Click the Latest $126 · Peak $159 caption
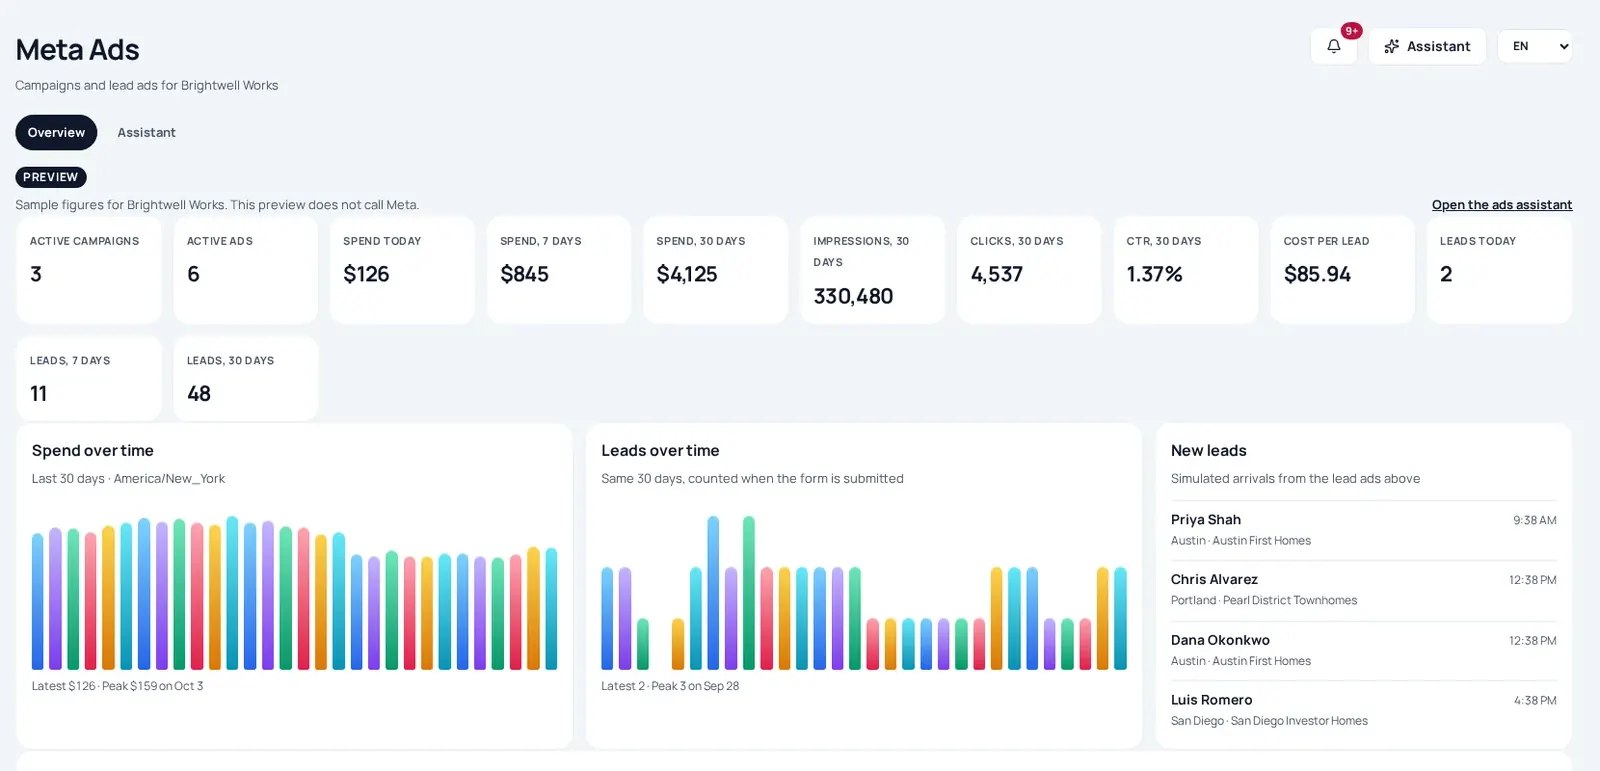1600x771 pixels. click(x=117, y=686)
